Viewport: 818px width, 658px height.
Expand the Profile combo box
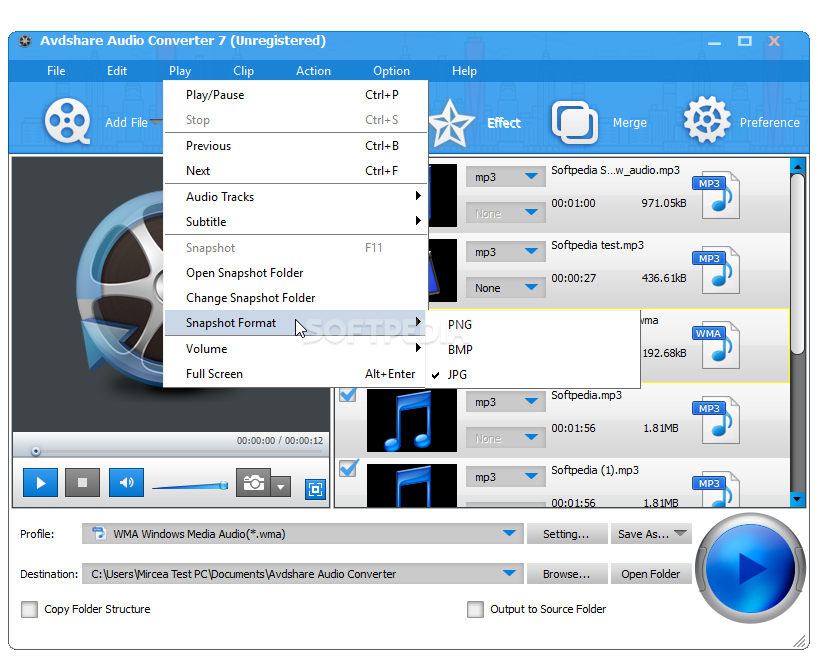[x=509, y=533]
